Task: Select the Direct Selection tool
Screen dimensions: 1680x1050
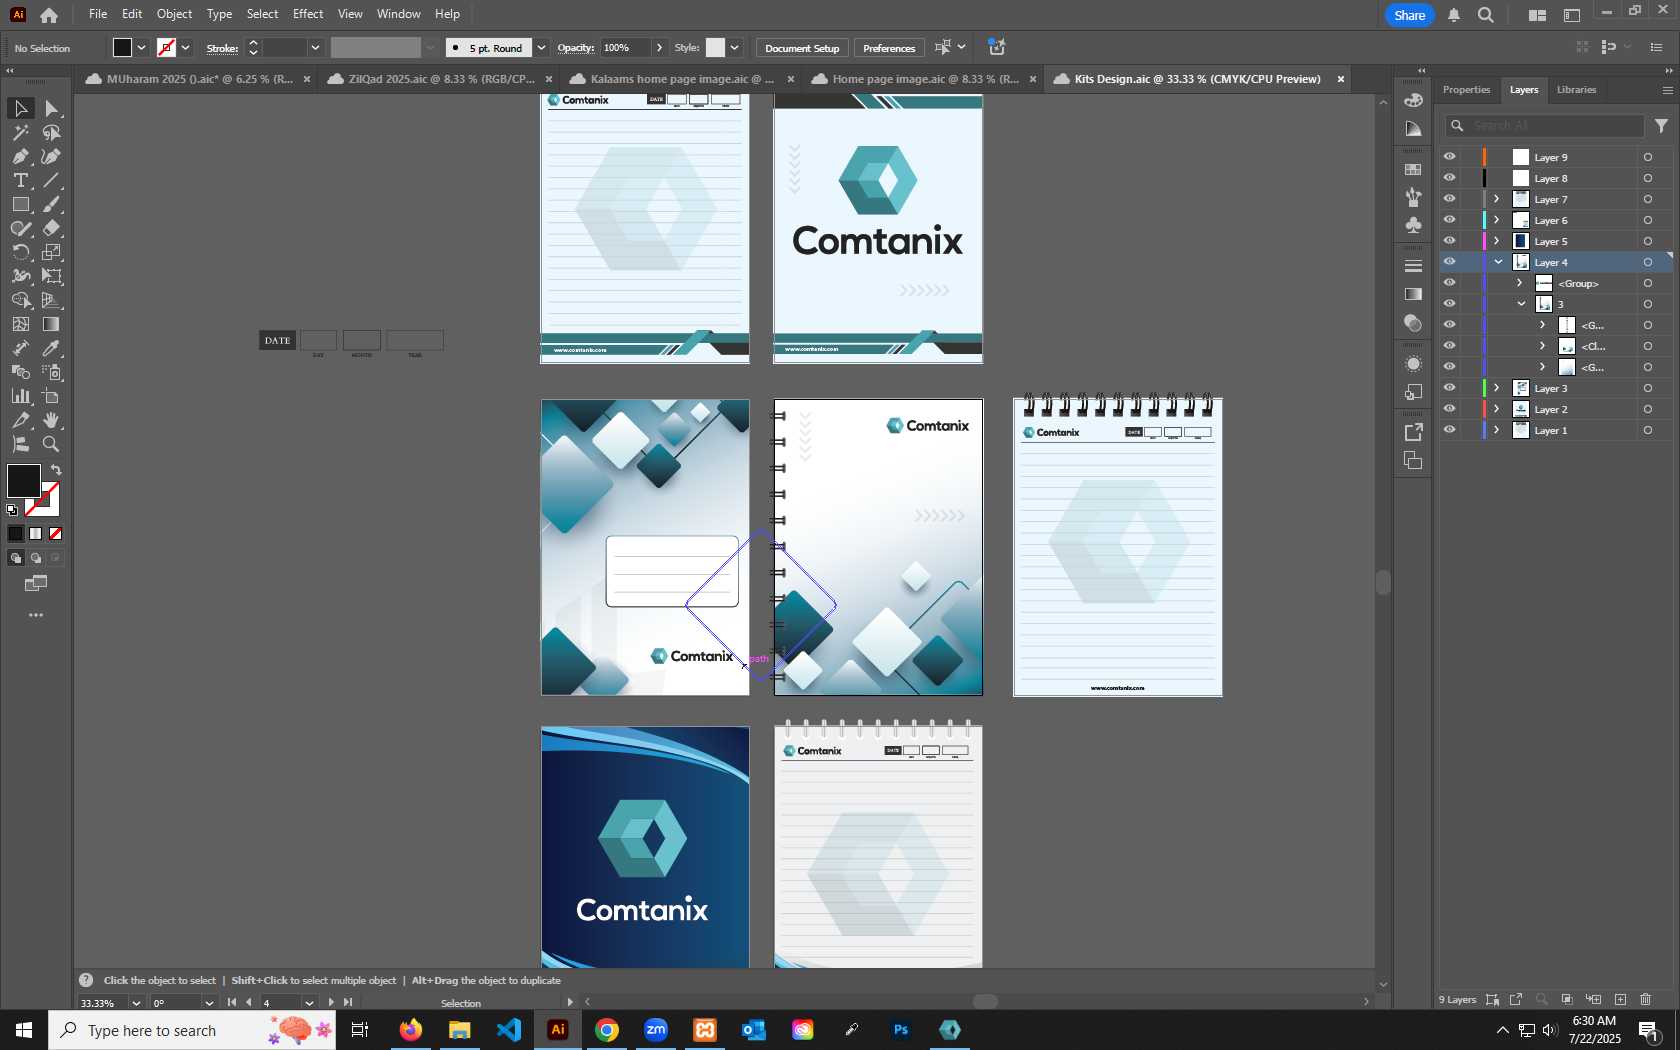Action: [52, 108]
